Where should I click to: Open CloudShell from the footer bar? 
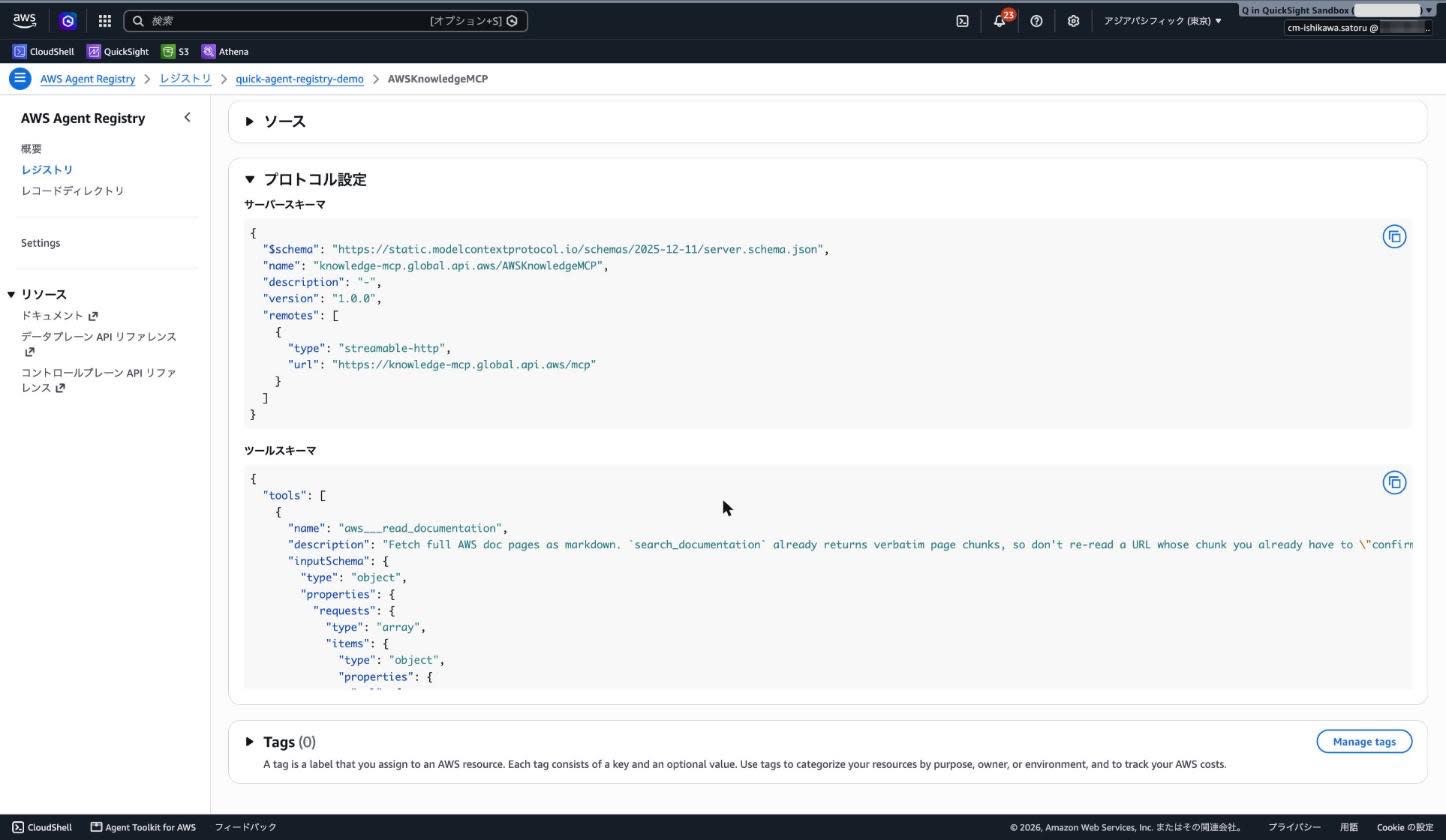(42, 827)
